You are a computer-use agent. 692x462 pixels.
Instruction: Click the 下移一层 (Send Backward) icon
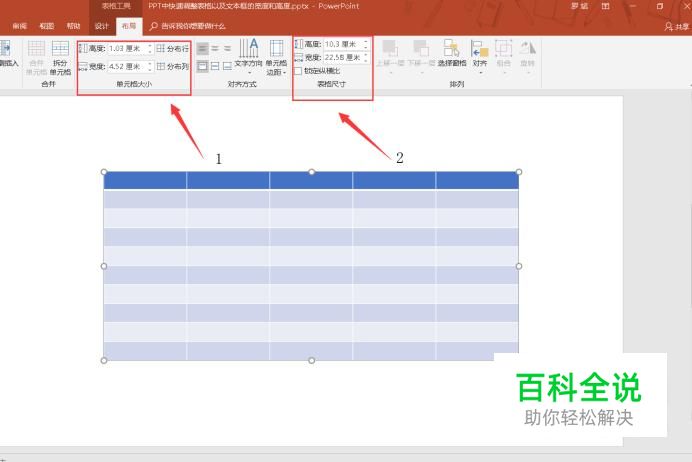tap(421, 48)
